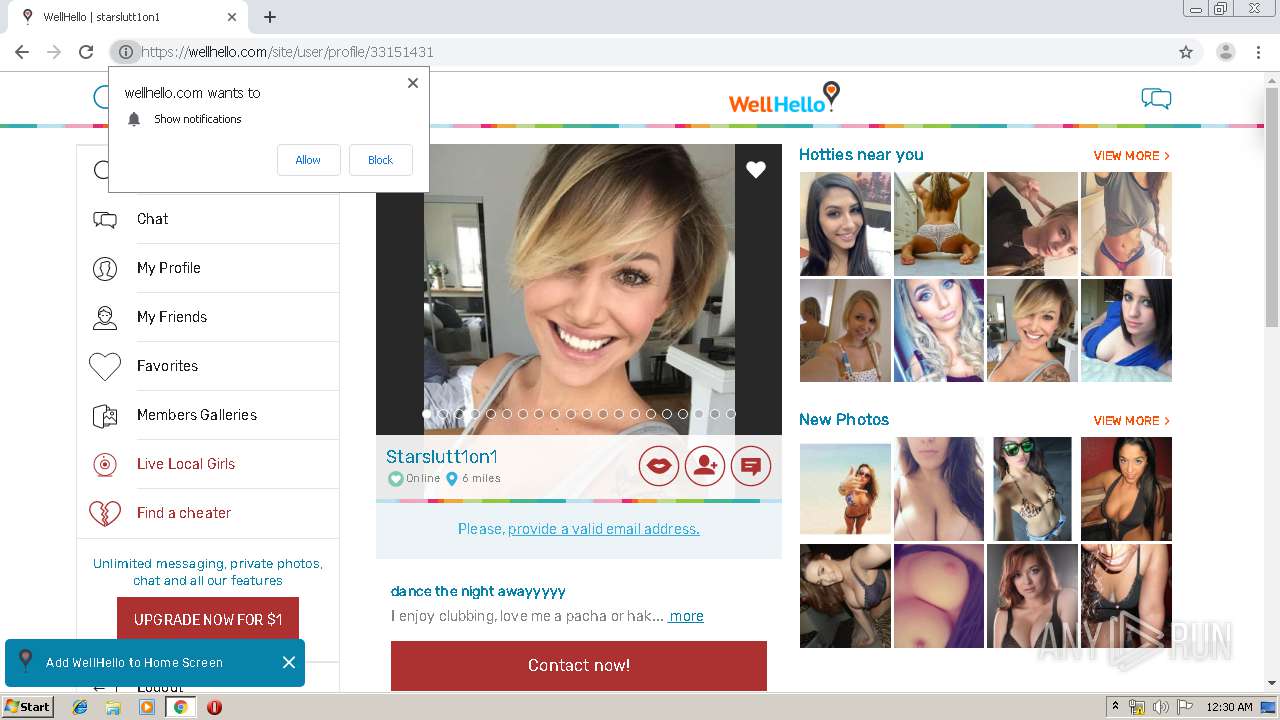
Task: Select the last photo carousel dot
Action: (x=731, y=413)
